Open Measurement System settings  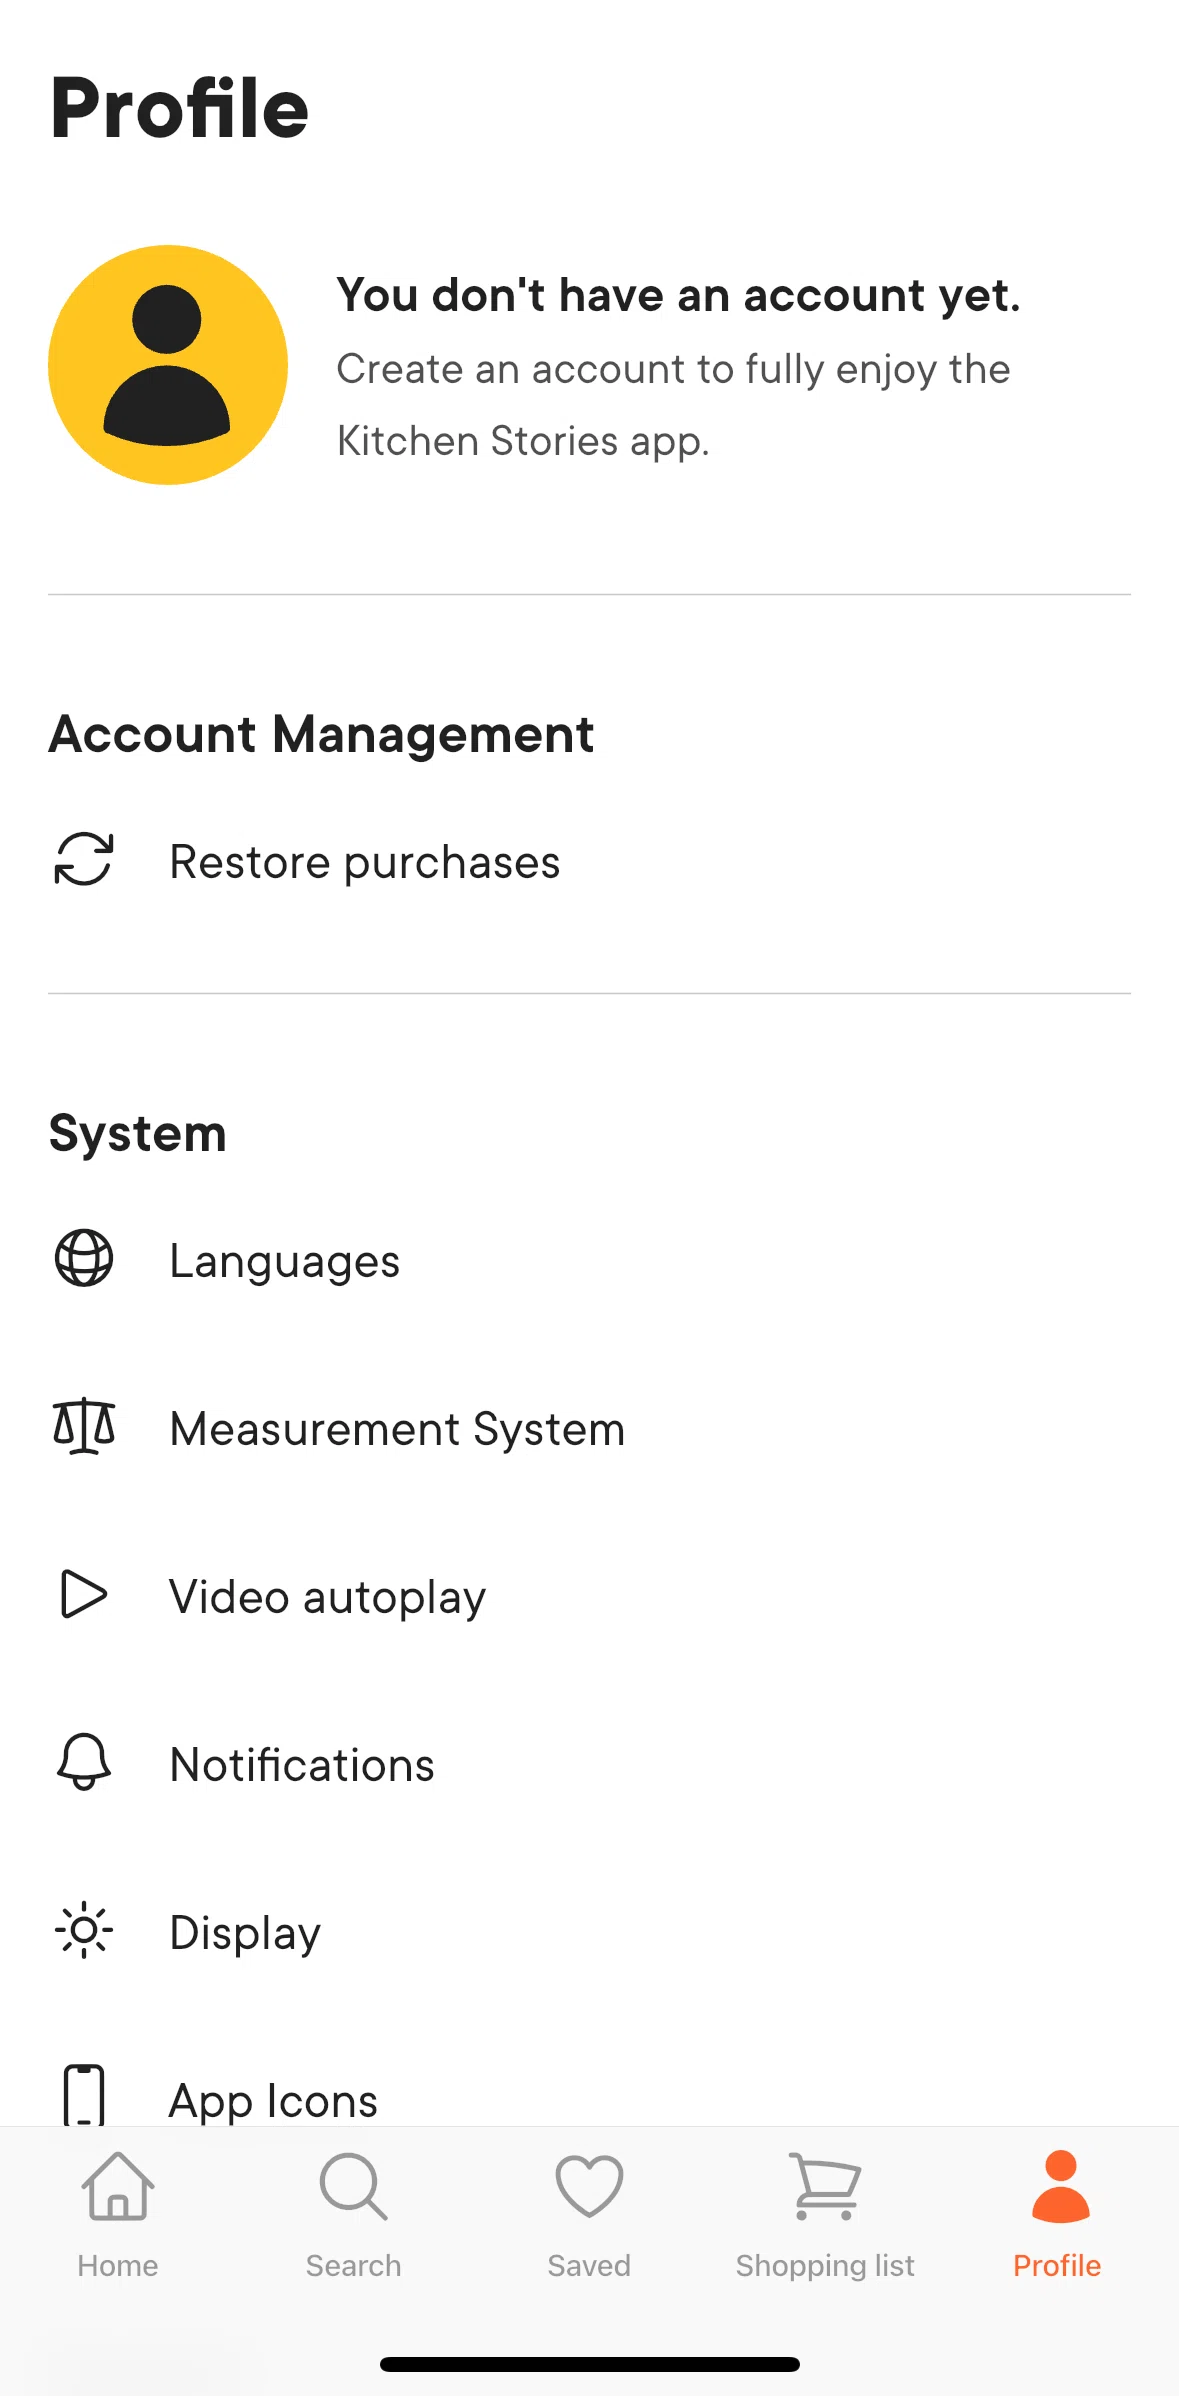click(x=589, y=1428)
